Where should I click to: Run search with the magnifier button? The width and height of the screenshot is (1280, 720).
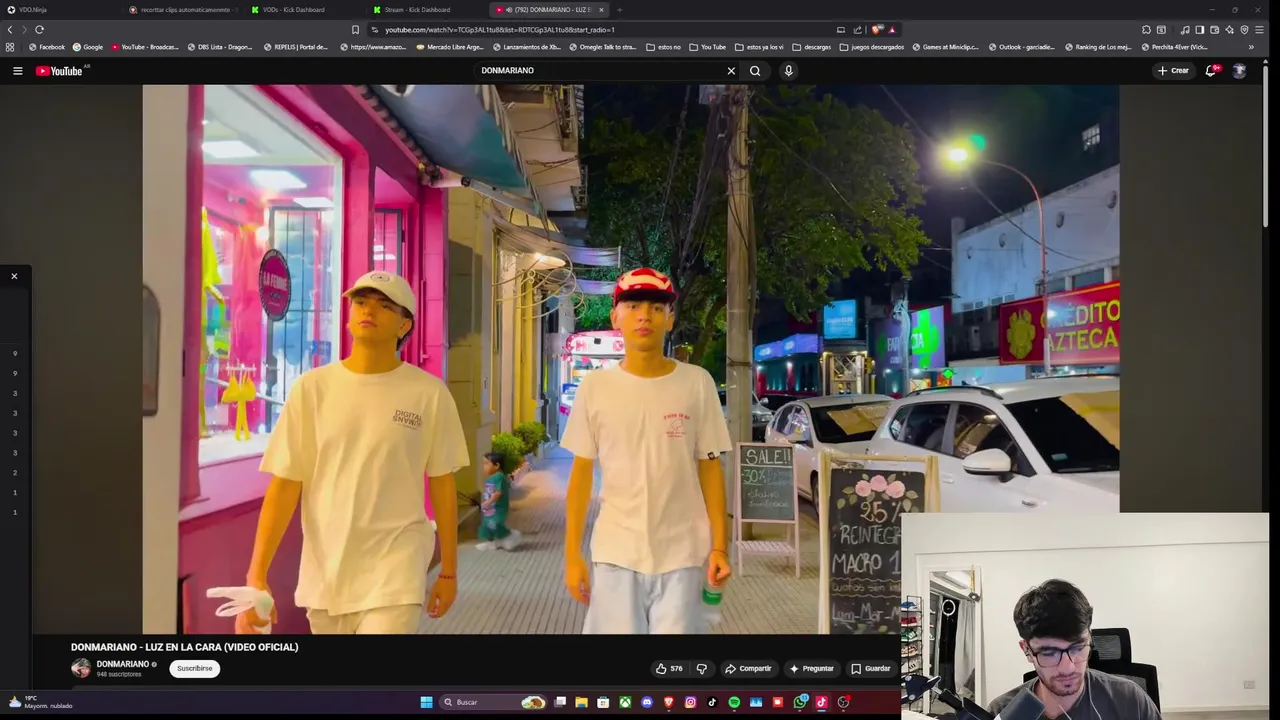coord(755,71)
